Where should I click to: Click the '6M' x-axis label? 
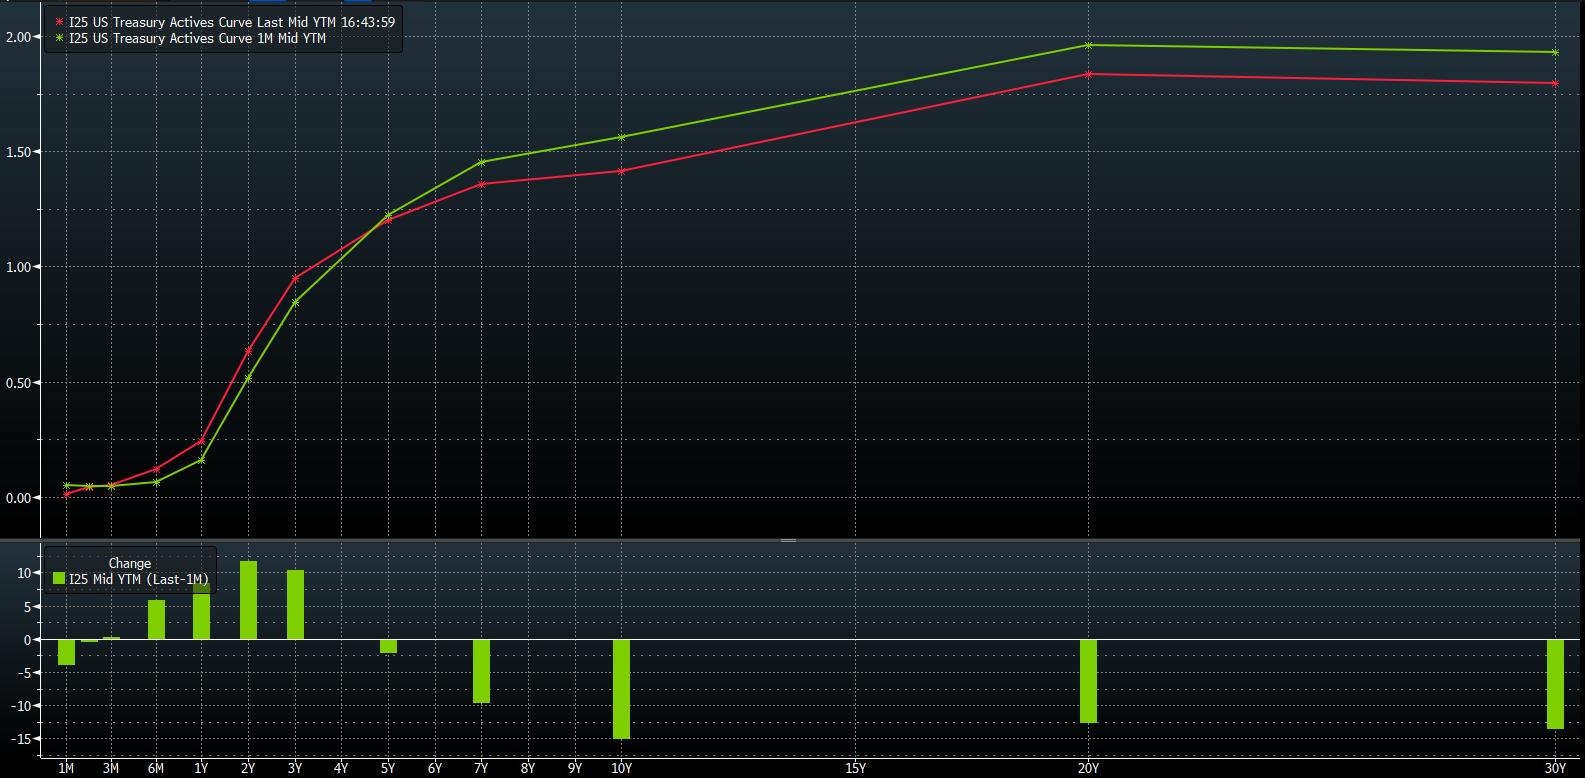[x=156, y=768]
